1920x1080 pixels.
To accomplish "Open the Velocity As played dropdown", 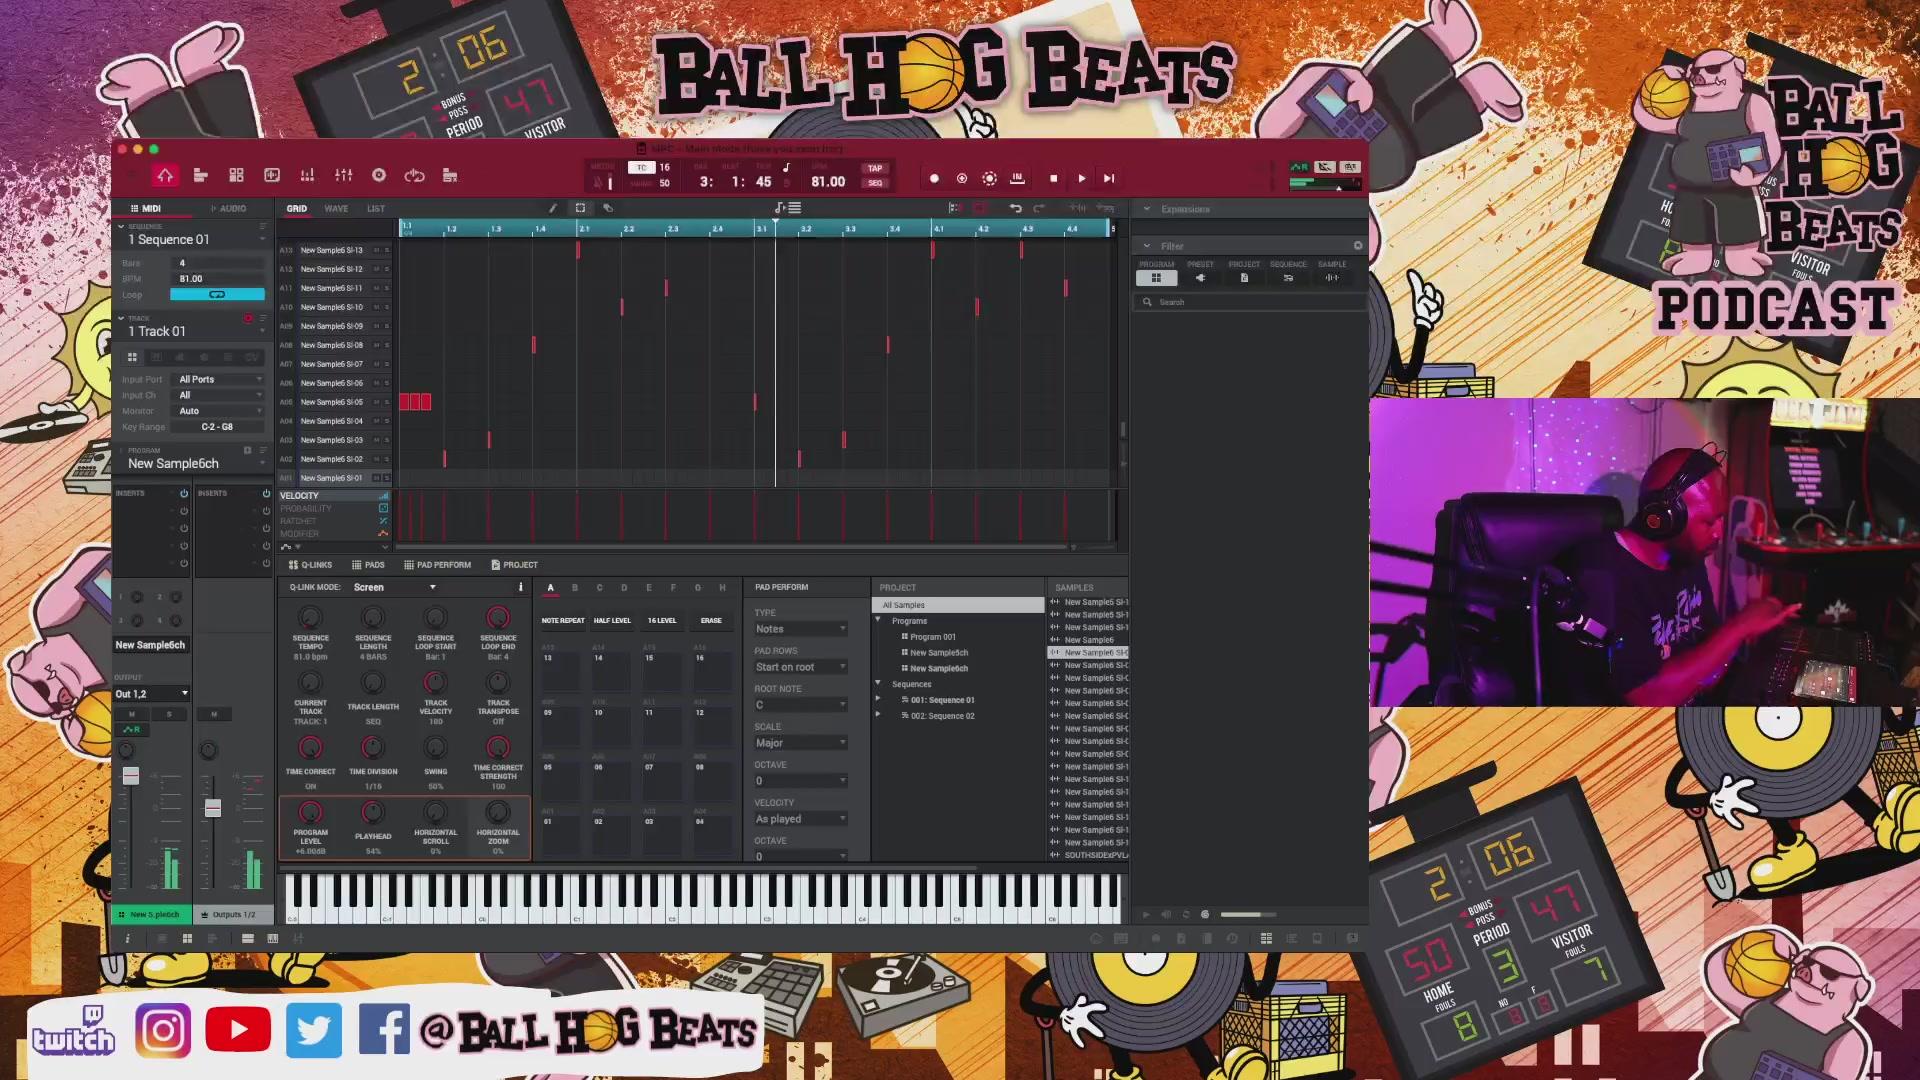I will (x=801, y=819).
